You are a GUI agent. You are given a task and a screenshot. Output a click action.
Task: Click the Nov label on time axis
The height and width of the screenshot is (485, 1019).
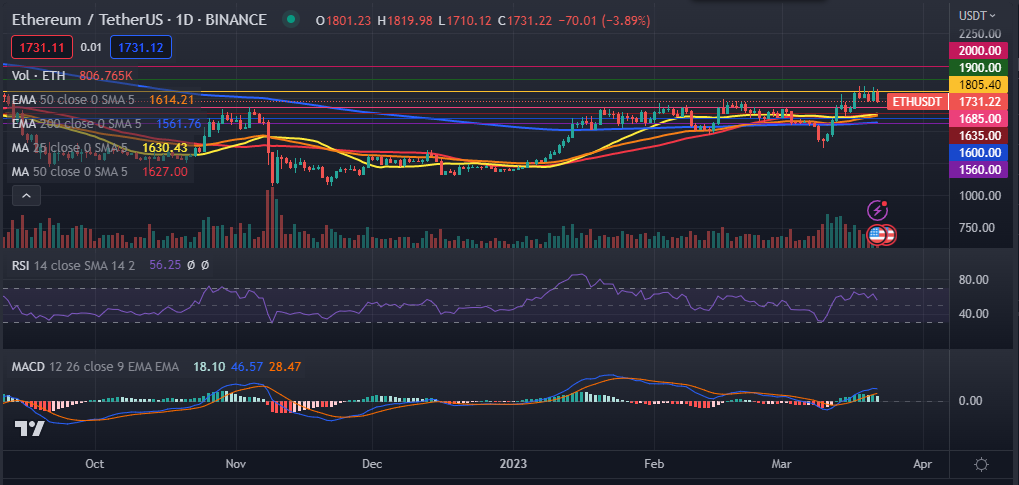235,464
